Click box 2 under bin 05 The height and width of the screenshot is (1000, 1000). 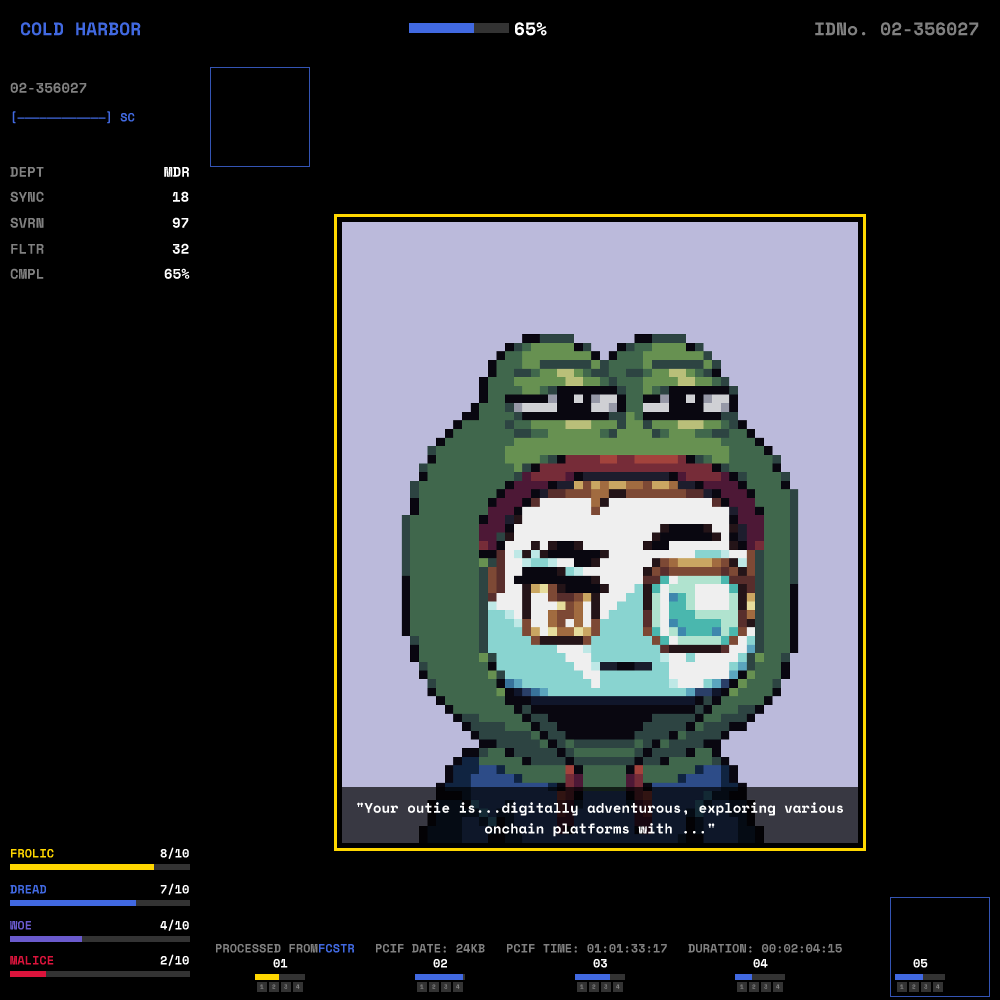[914, 987]
